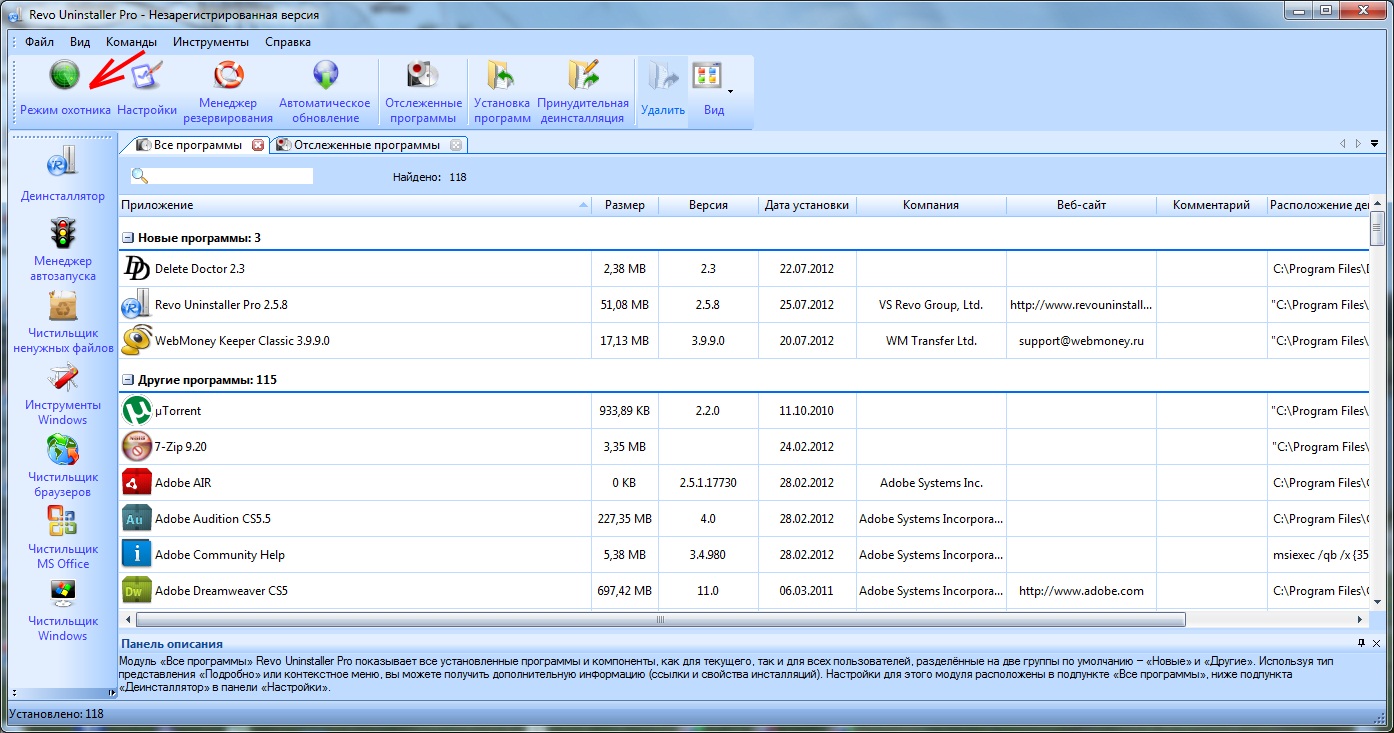
Task: Click the program search input field
Action: (x=232, y=176)
